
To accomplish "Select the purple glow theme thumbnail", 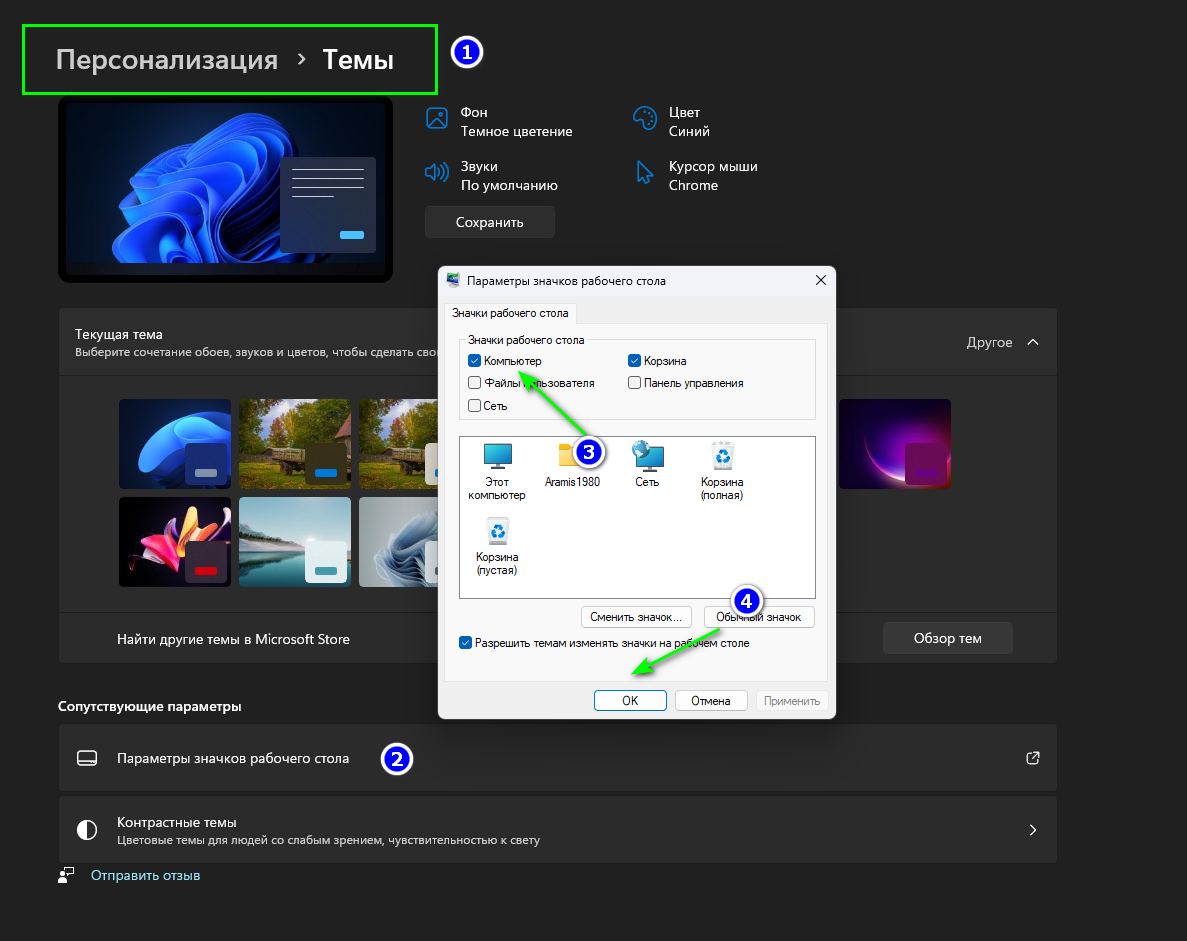I will (x=895, y=444).
